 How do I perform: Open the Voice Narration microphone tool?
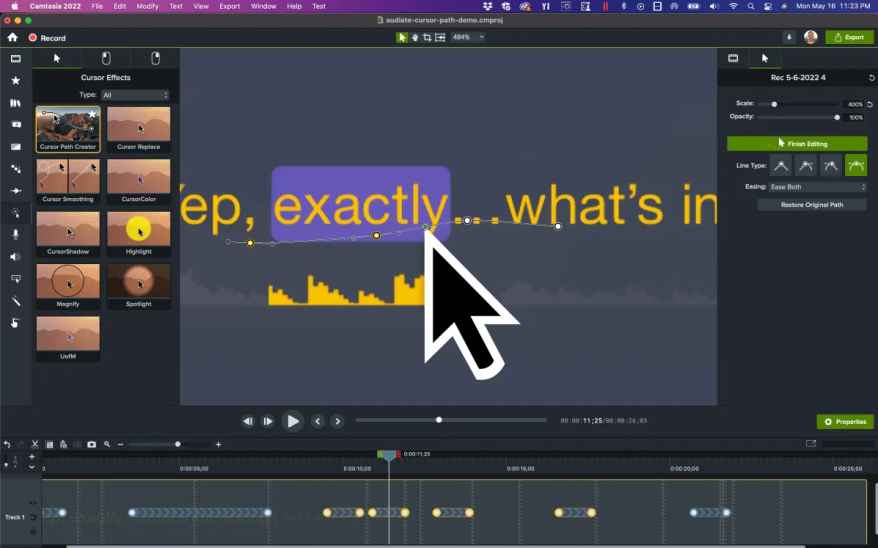coord(15,234)
